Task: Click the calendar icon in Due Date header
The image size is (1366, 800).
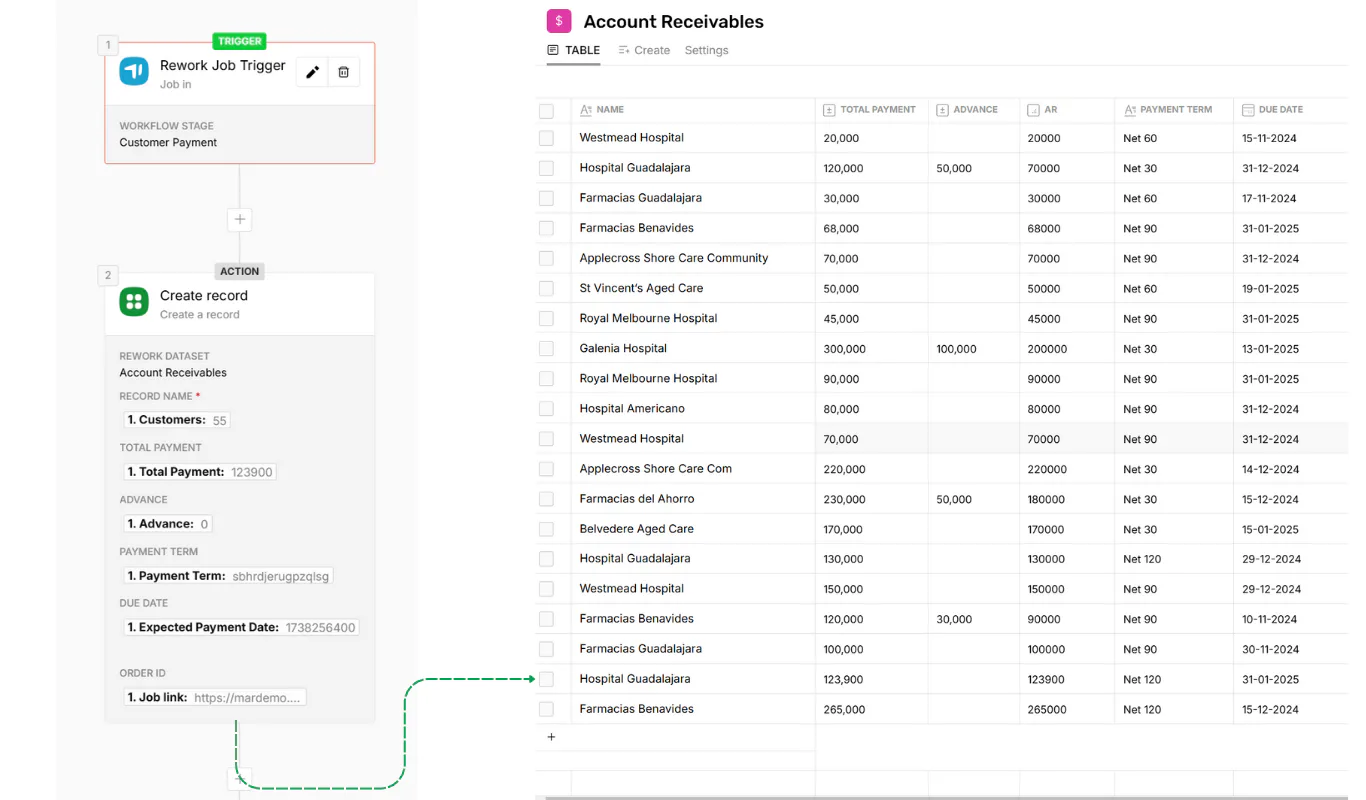Action: tap(1248, 110)
